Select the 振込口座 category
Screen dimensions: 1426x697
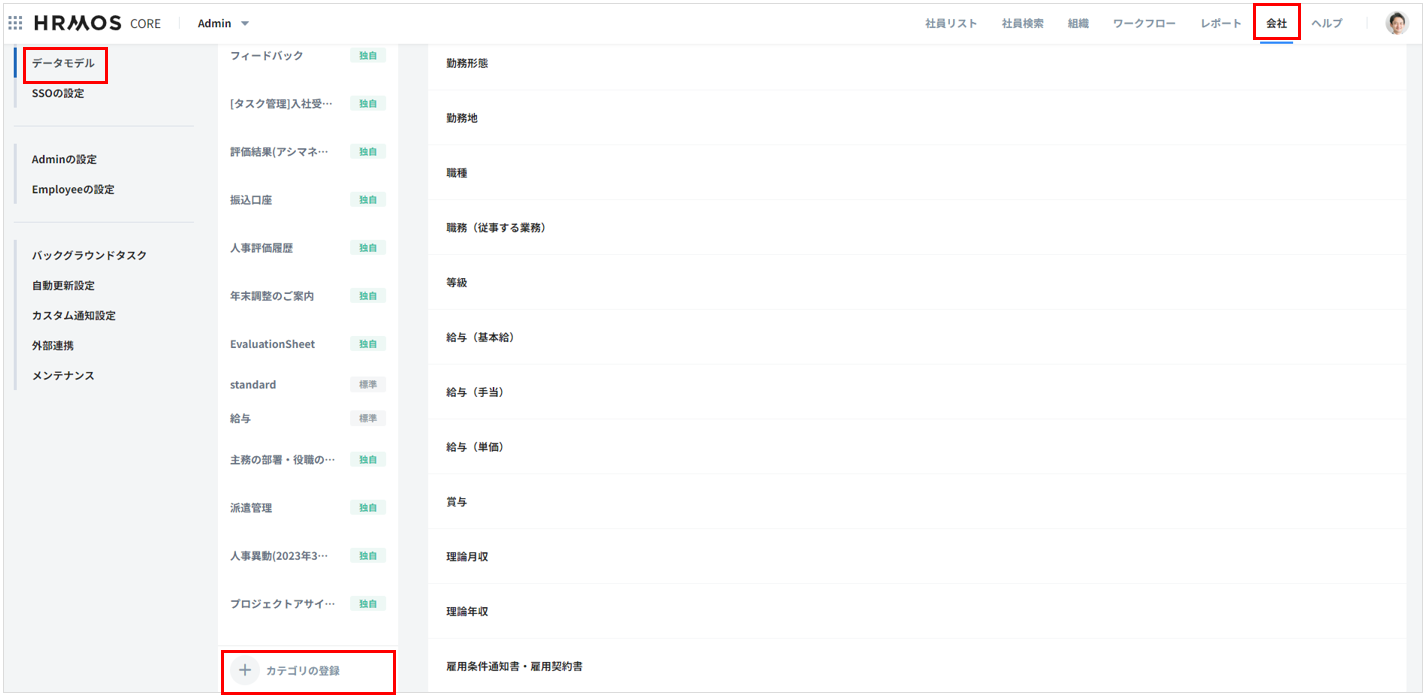click(251, 200)
